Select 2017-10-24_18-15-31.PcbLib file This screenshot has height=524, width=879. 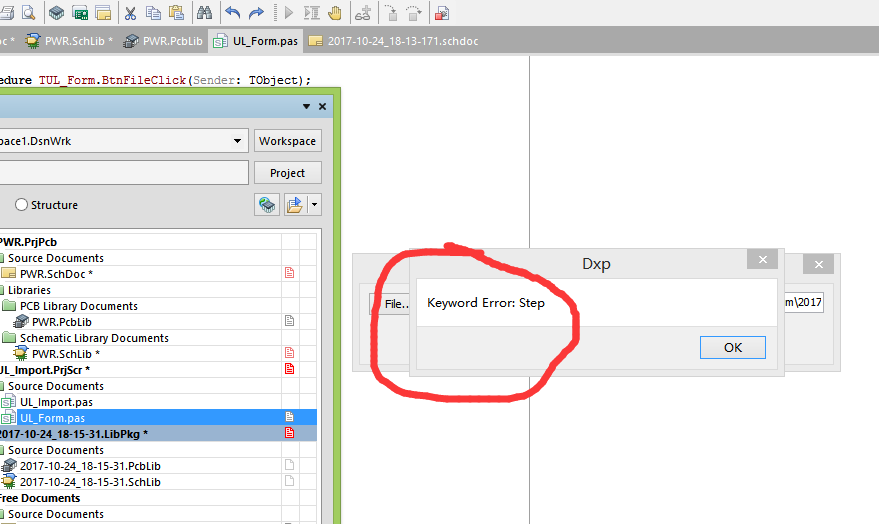(x=90, y=466)
